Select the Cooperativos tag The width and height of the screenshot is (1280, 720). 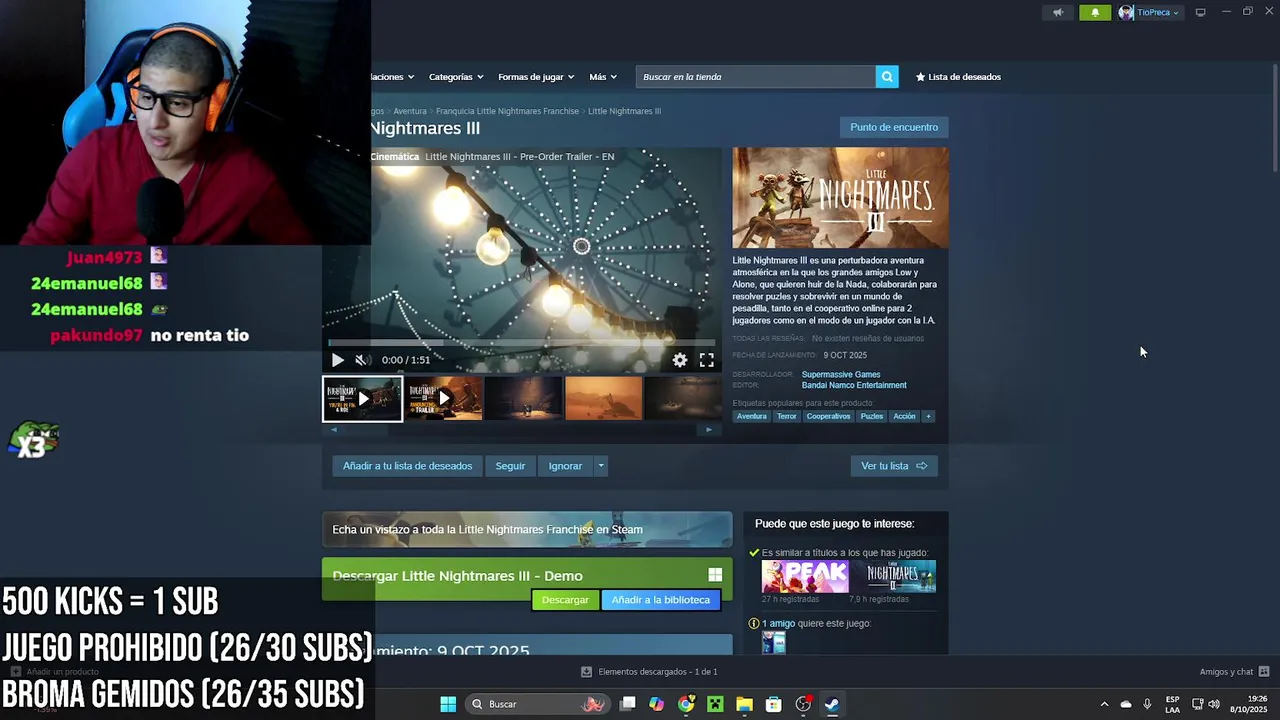tap(828, 416)
